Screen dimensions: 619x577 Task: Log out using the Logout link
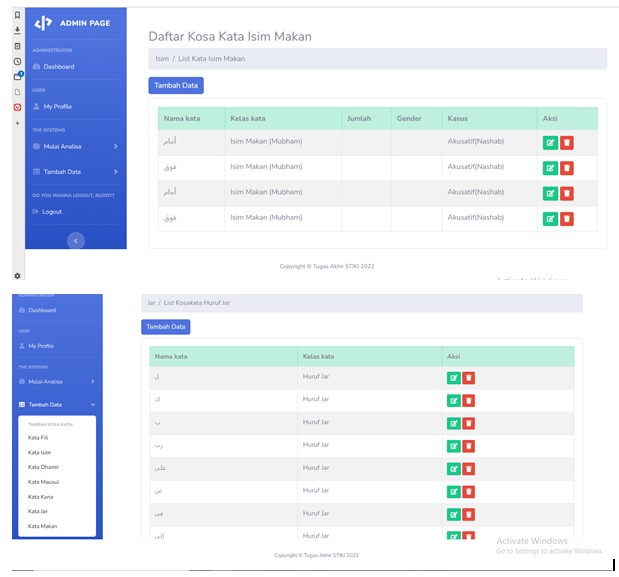(47, 212)
